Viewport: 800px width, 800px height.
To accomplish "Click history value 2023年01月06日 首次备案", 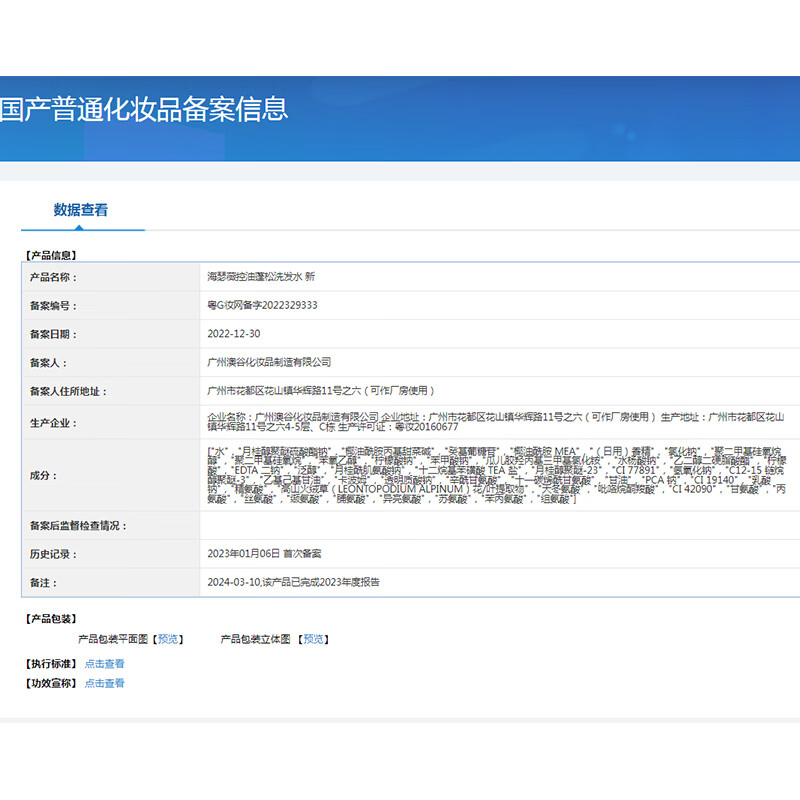I will [x=264, y=554].
